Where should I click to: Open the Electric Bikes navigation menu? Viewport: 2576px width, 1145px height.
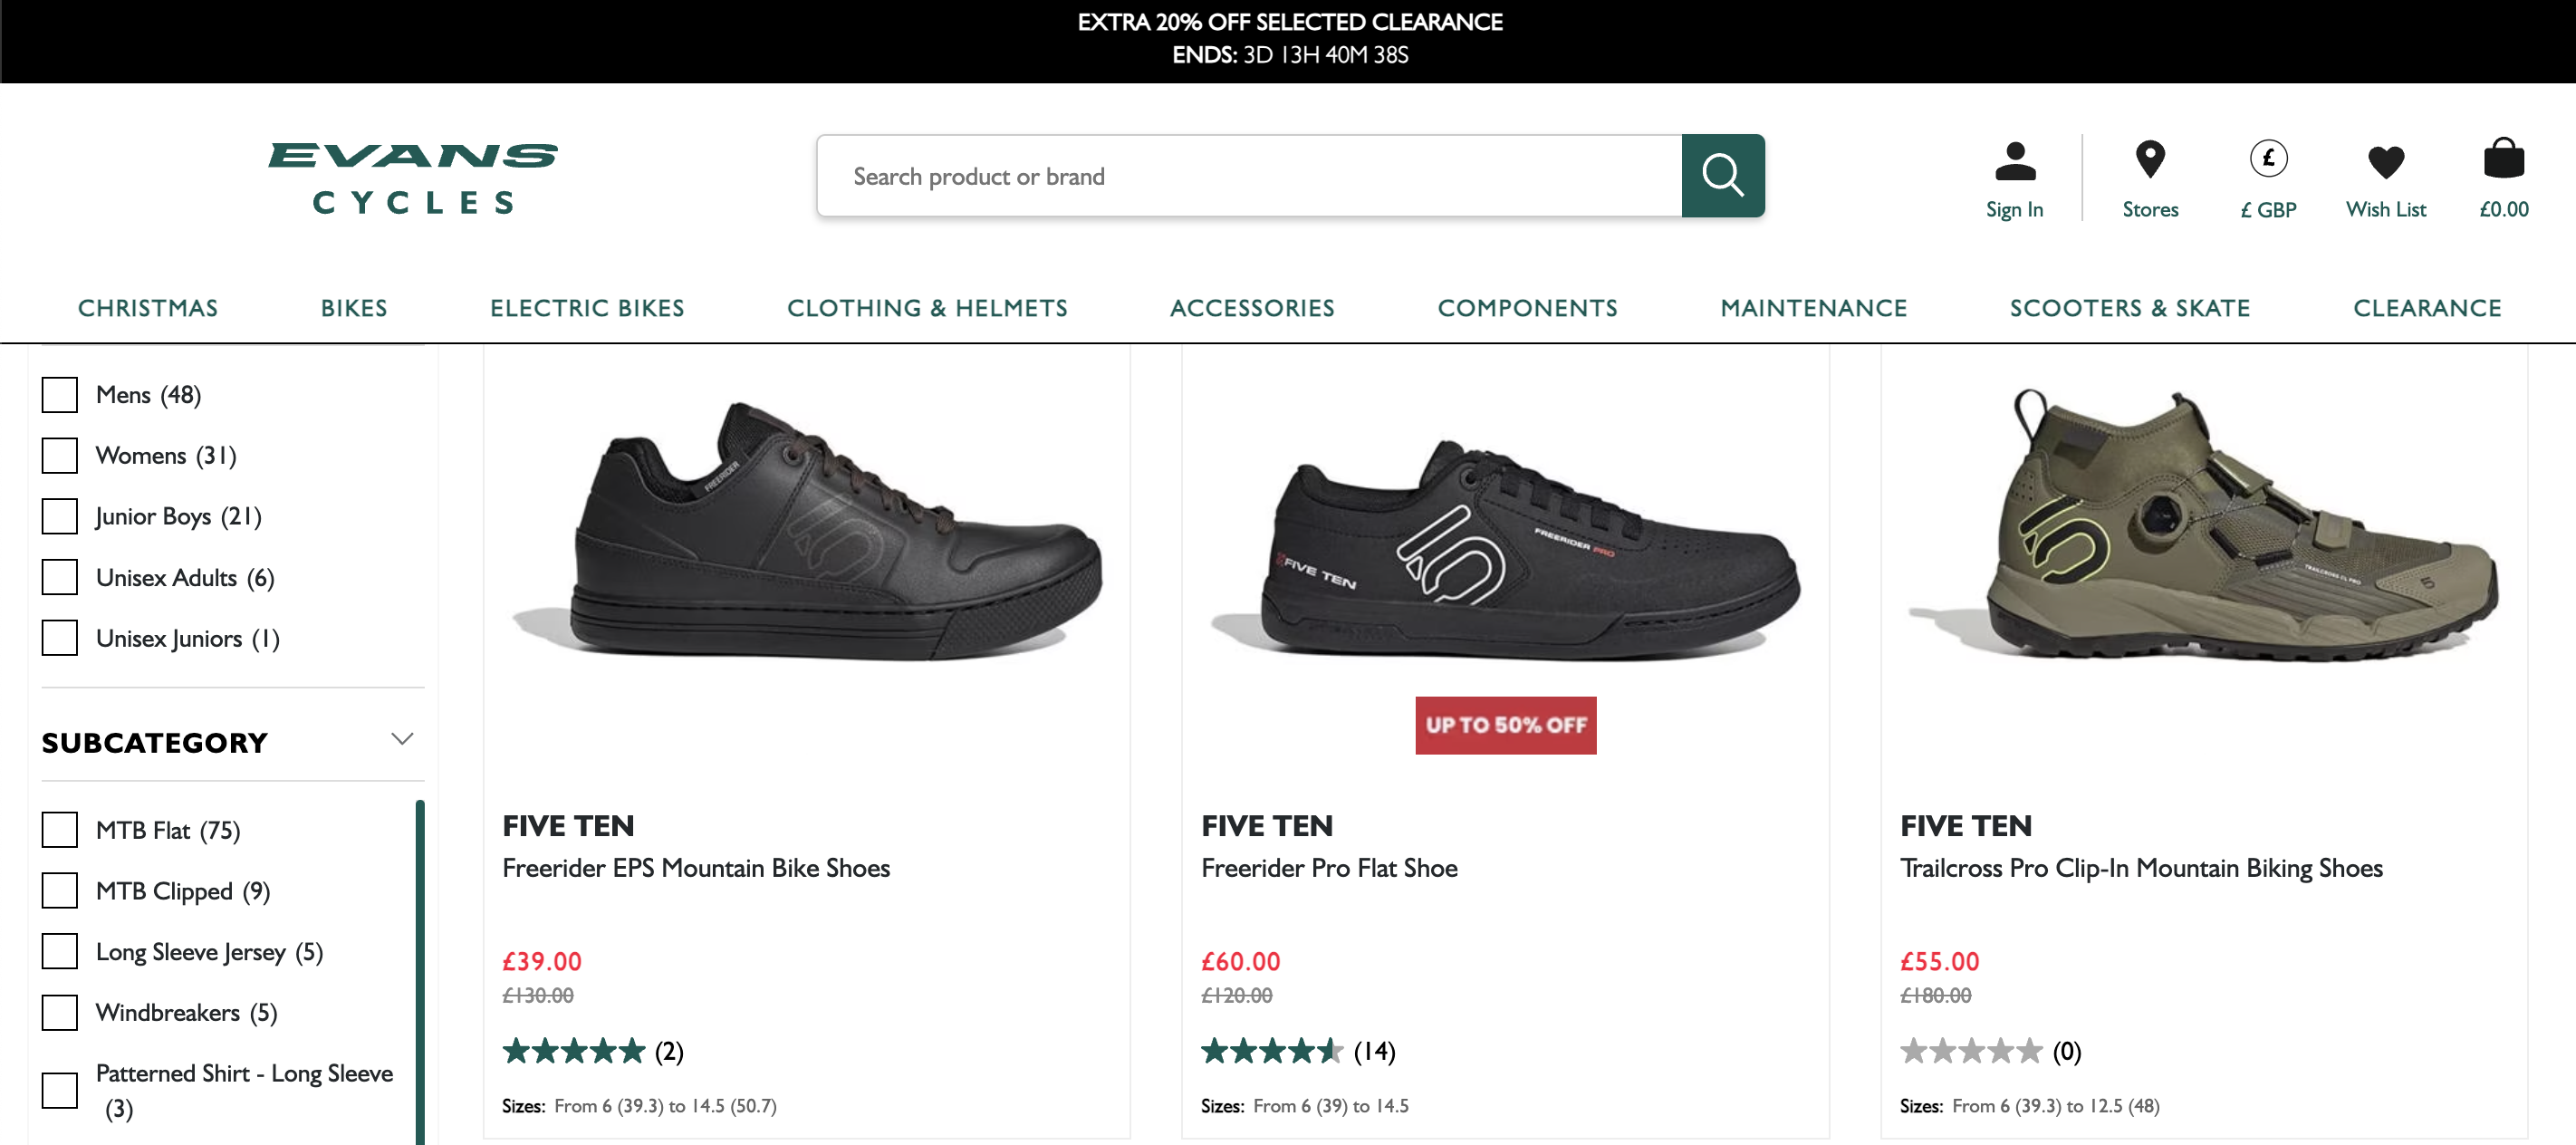tap(587, 308)
